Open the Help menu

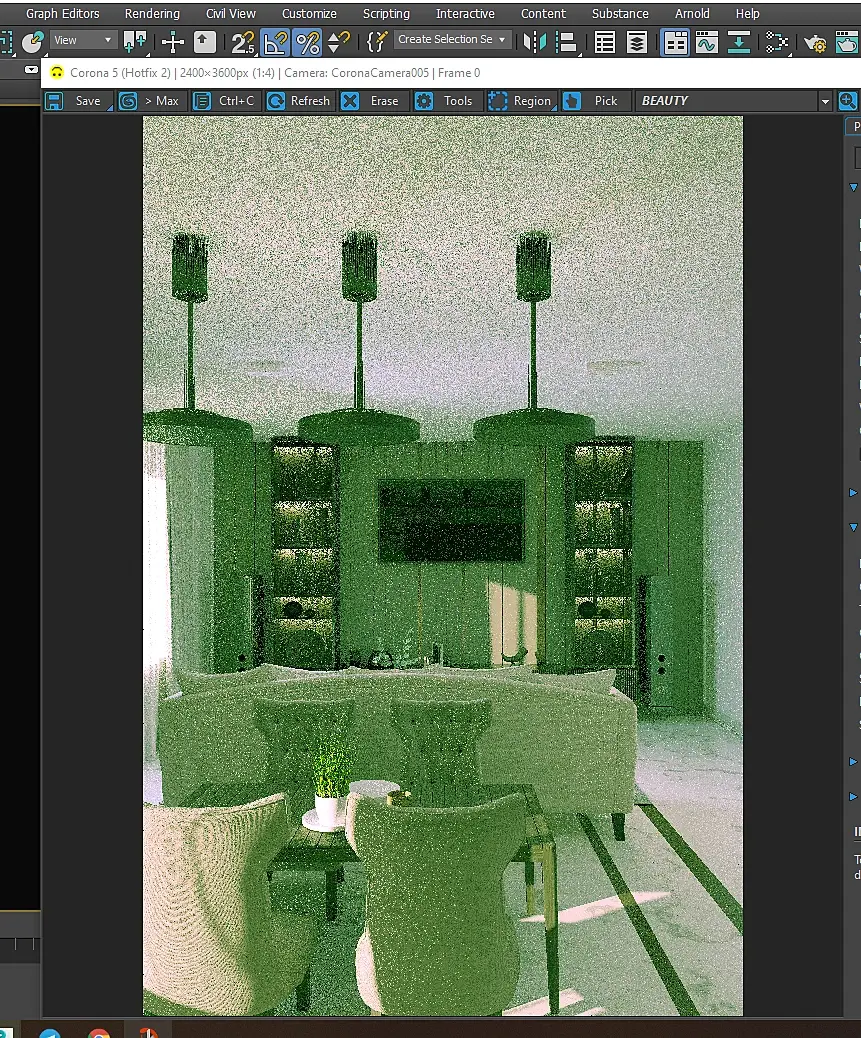pos(747,13)
